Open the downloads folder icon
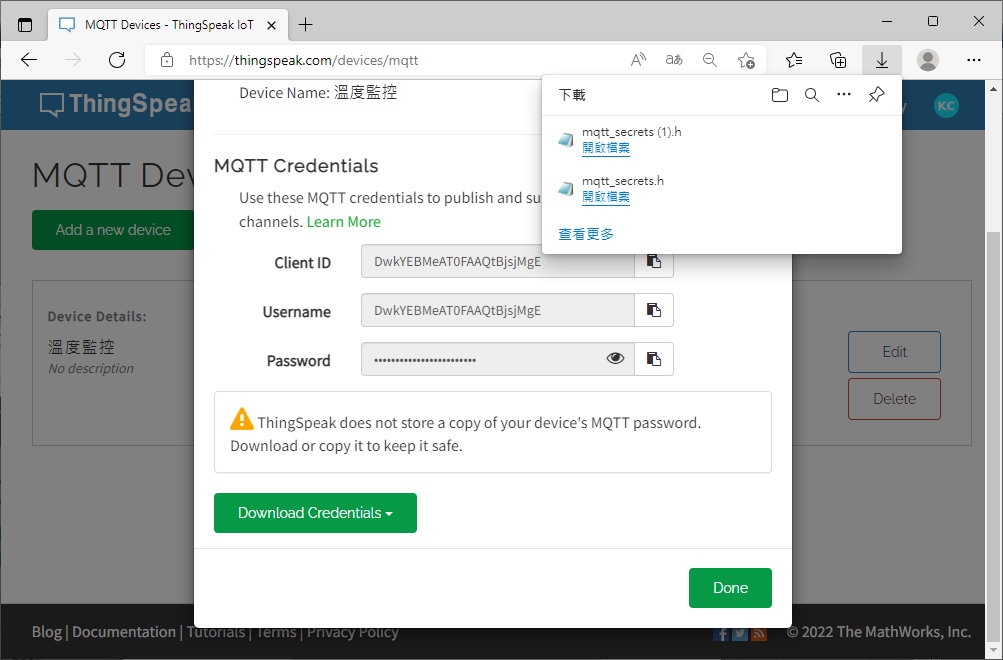Viewport: 1003px width, 660px height. [779, 95]
